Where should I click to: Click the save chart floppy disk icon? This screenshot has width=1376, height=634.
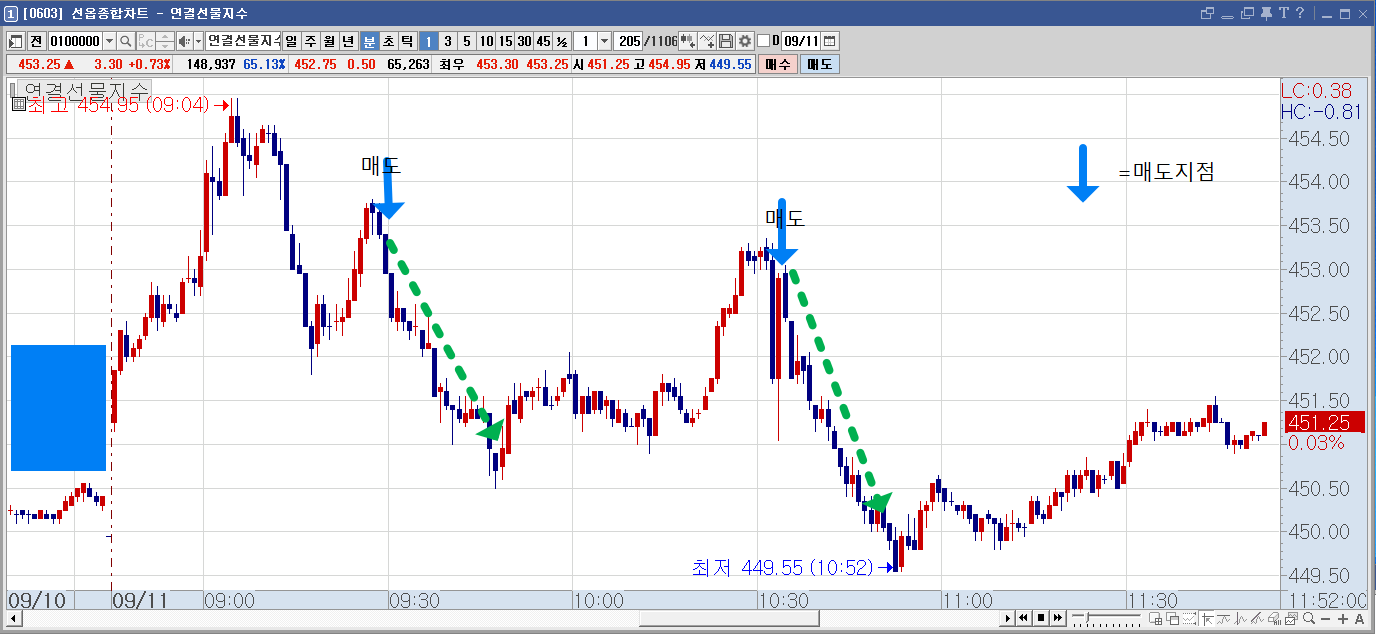pyautogui.click(x=726, y=41)
